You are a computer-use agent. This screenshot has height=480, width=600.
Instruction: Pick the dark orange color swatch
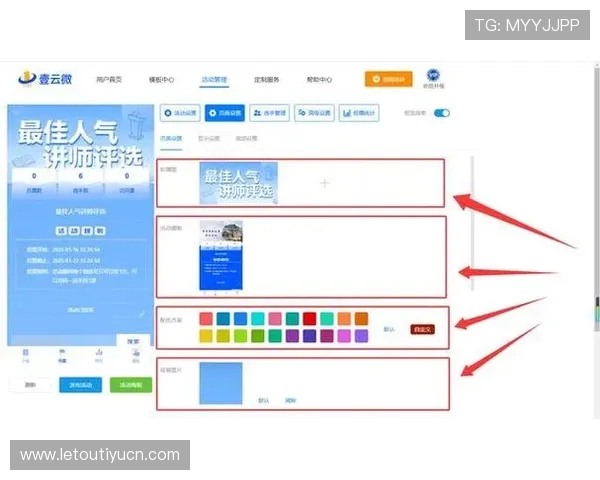(x=361, y=318)
